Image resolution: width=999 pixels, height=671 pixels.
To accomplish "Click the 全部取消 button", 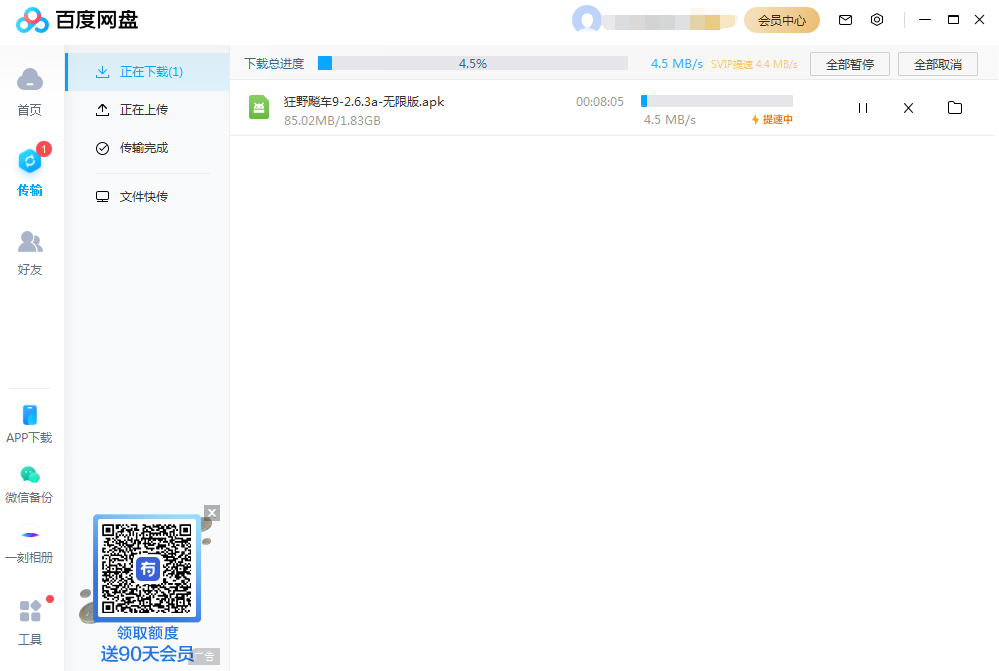I will (x=937, y=64).
